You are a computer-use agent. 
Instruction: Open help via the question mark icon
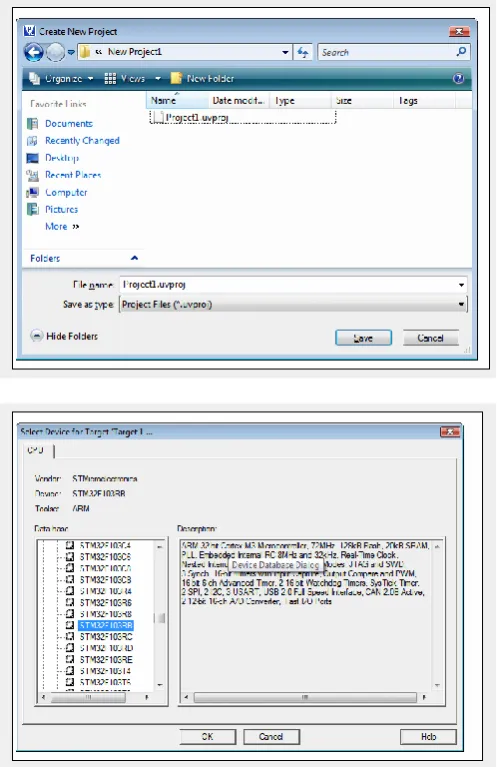[x=458, y=78]
